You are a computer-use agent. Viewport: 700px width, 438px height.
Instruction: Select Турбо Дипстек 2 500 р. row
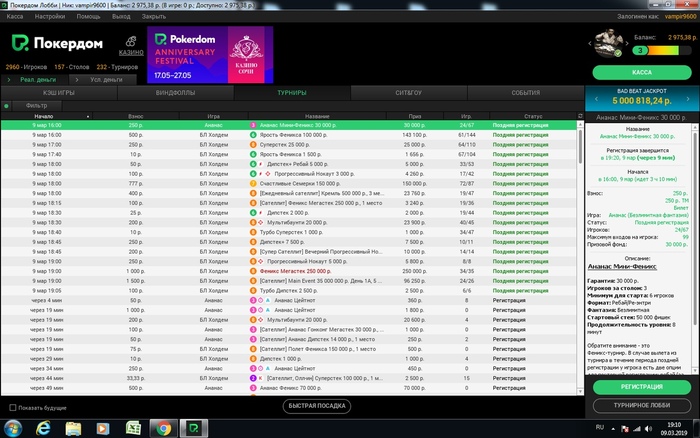pyautogui.click(x=289, y=291)
